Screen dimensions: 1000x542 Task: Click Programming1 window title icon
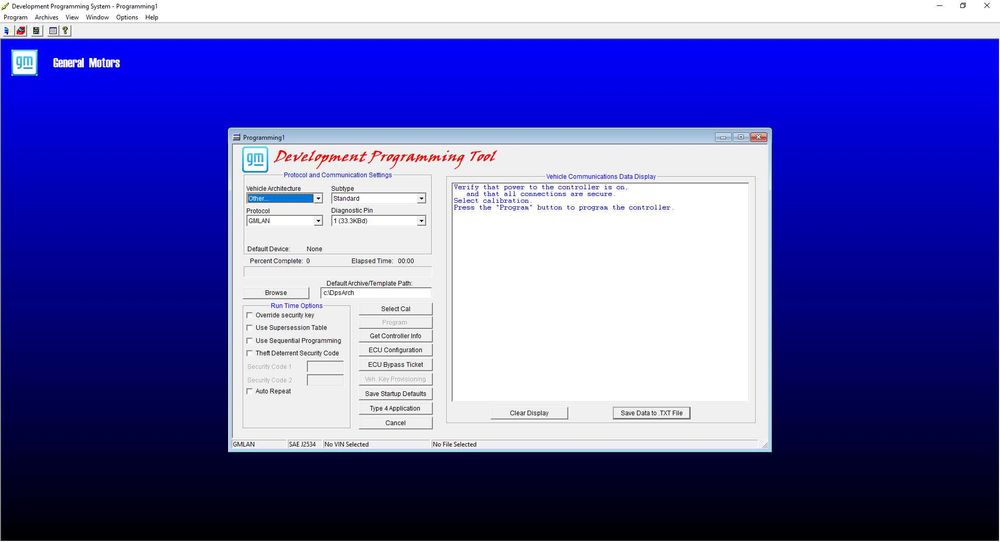pos(237,137)
